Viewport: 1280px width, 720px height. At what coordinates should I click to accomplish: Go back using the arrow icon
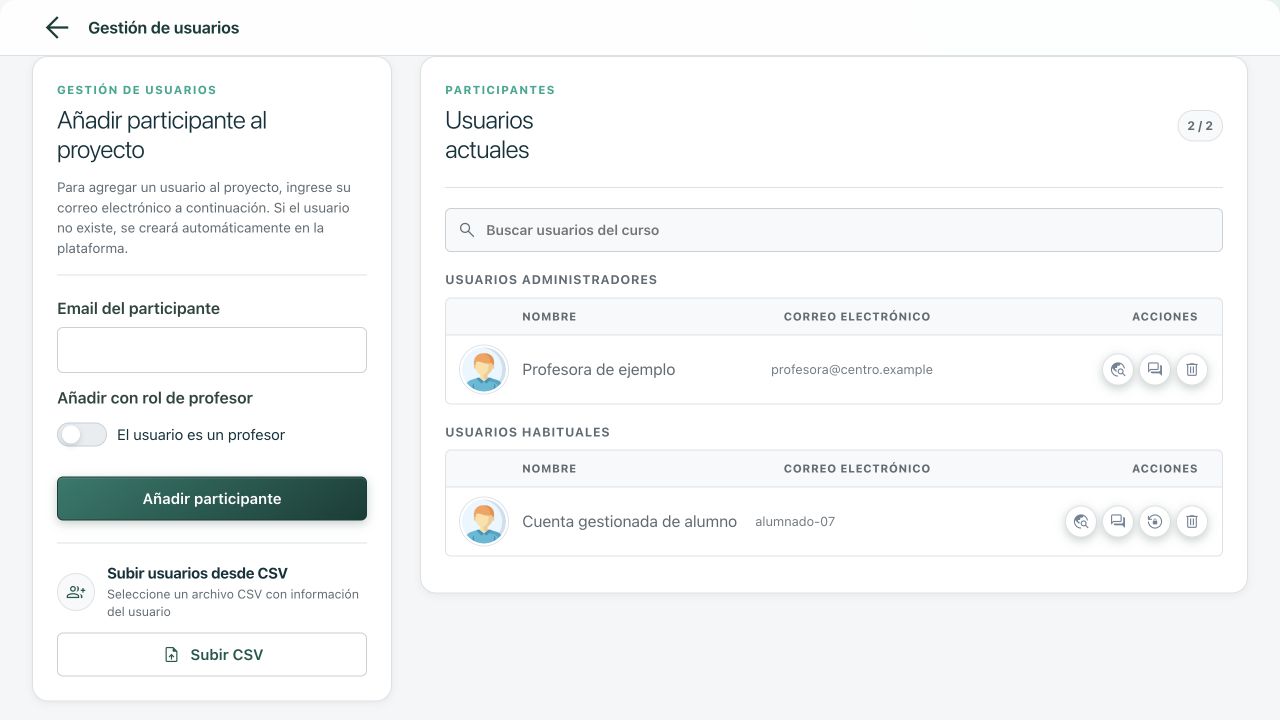coord(57,28)
